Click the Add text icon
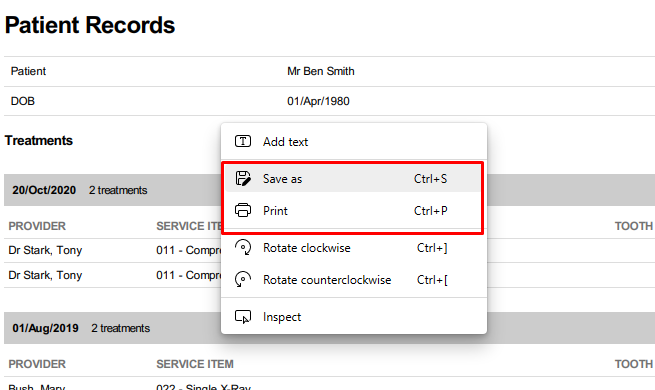 (243, 142)
